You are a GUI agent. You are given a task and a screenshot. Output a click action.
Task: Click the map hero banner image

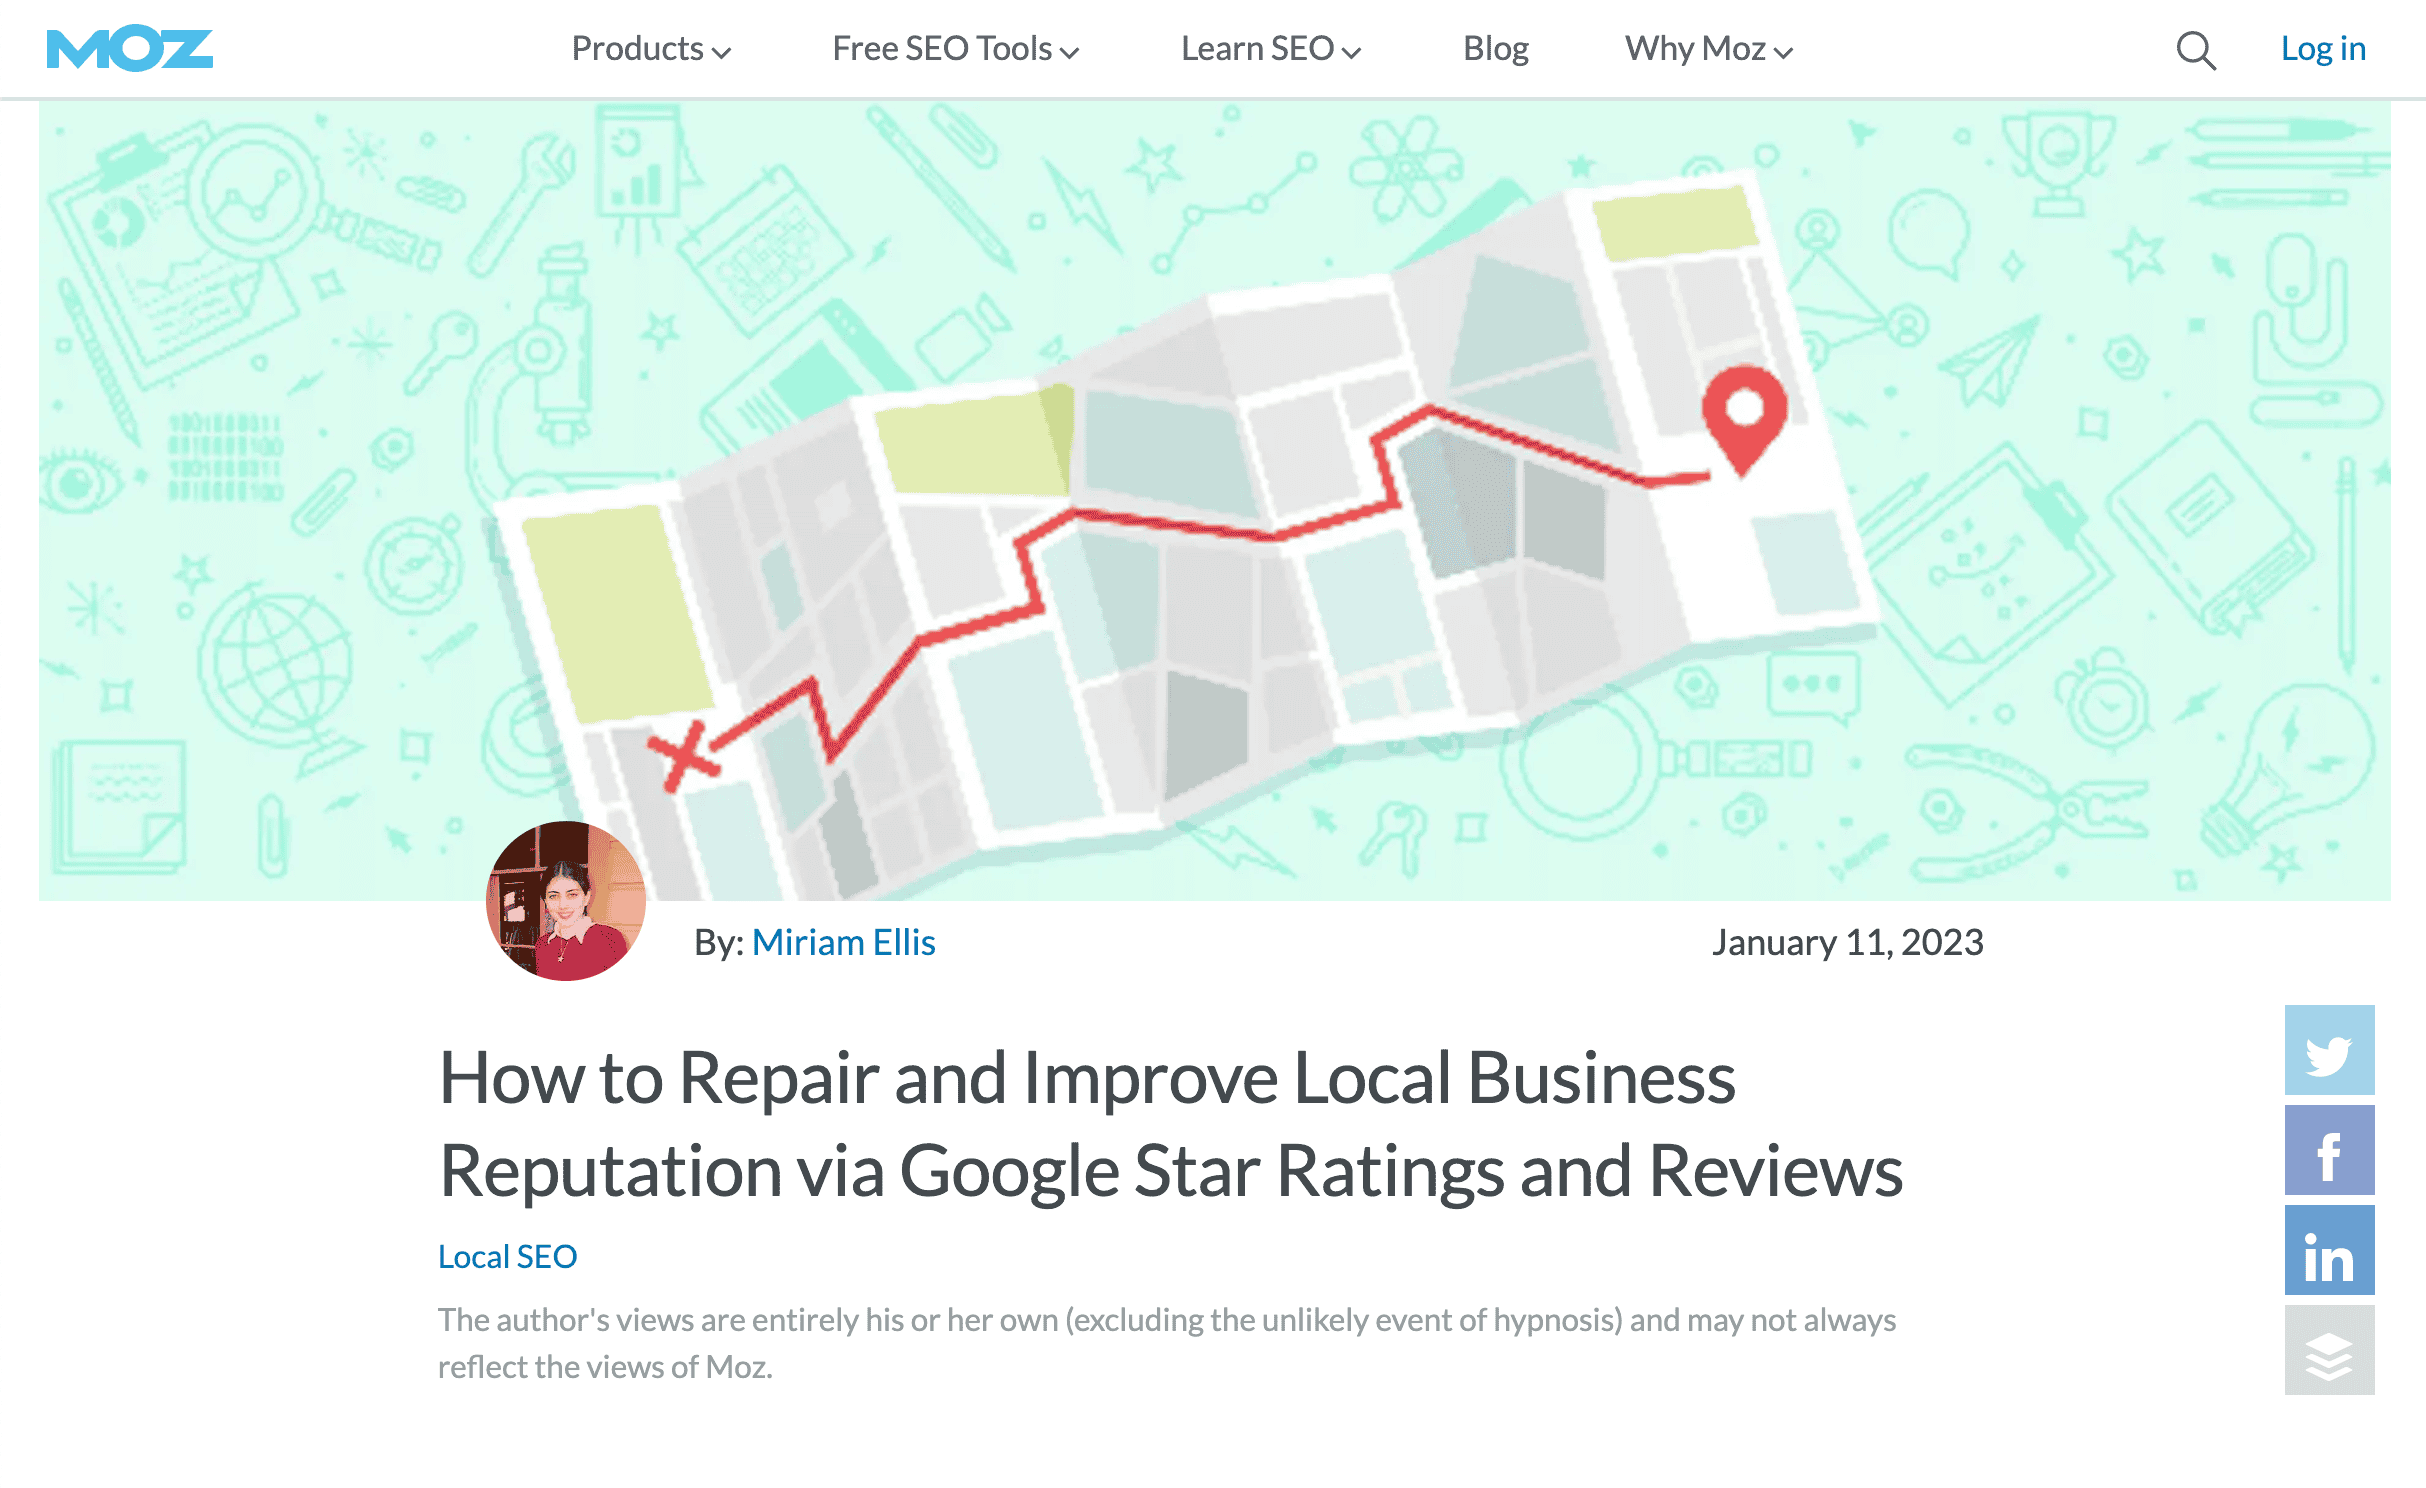(x=1214, y=500)
